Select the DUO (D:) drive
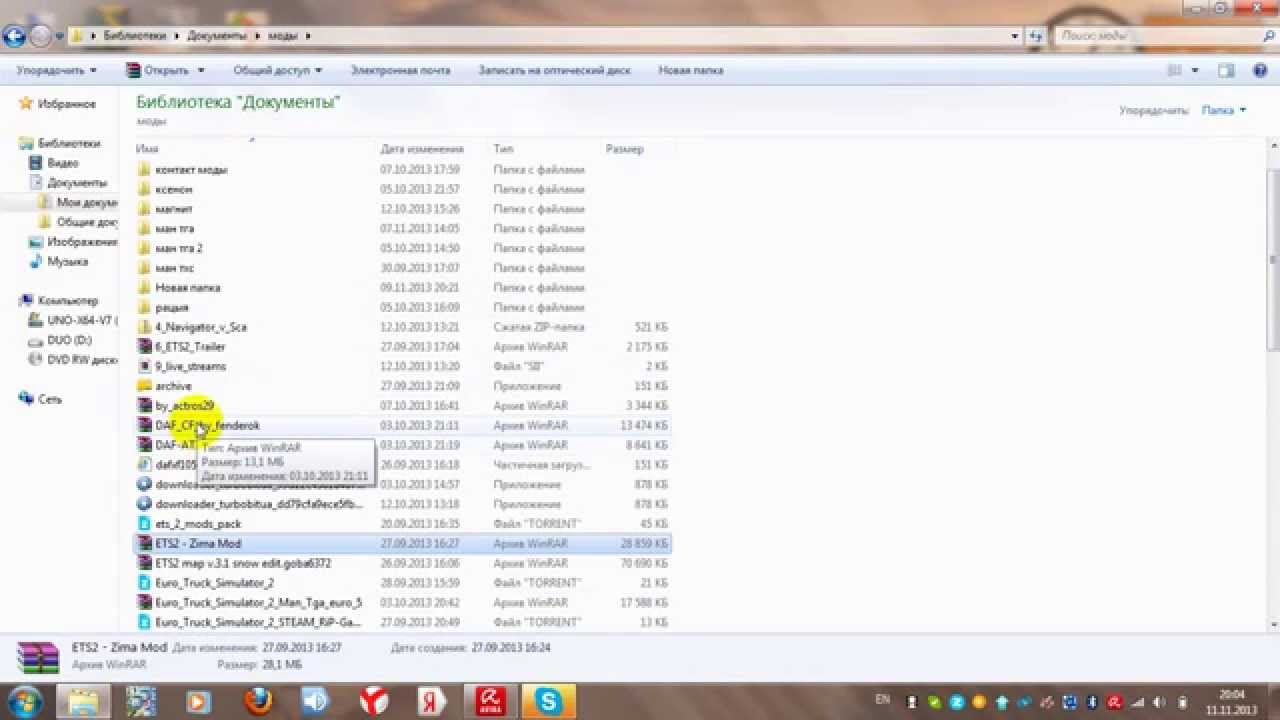 coord(69,340)
